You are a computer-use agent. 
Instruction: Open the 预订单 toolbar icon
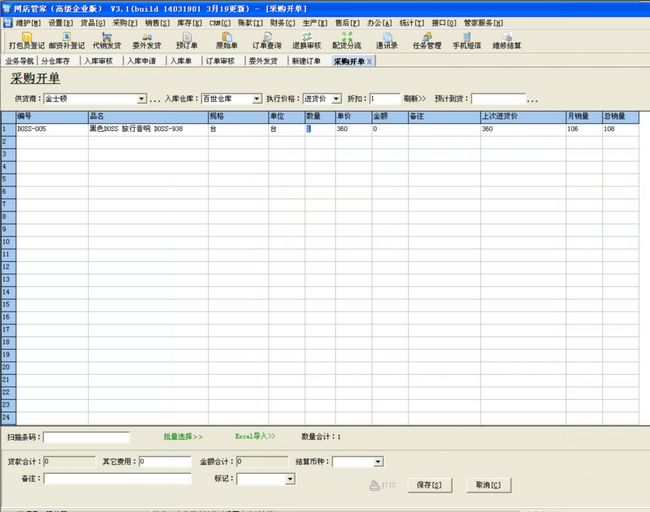coord(187,41)
